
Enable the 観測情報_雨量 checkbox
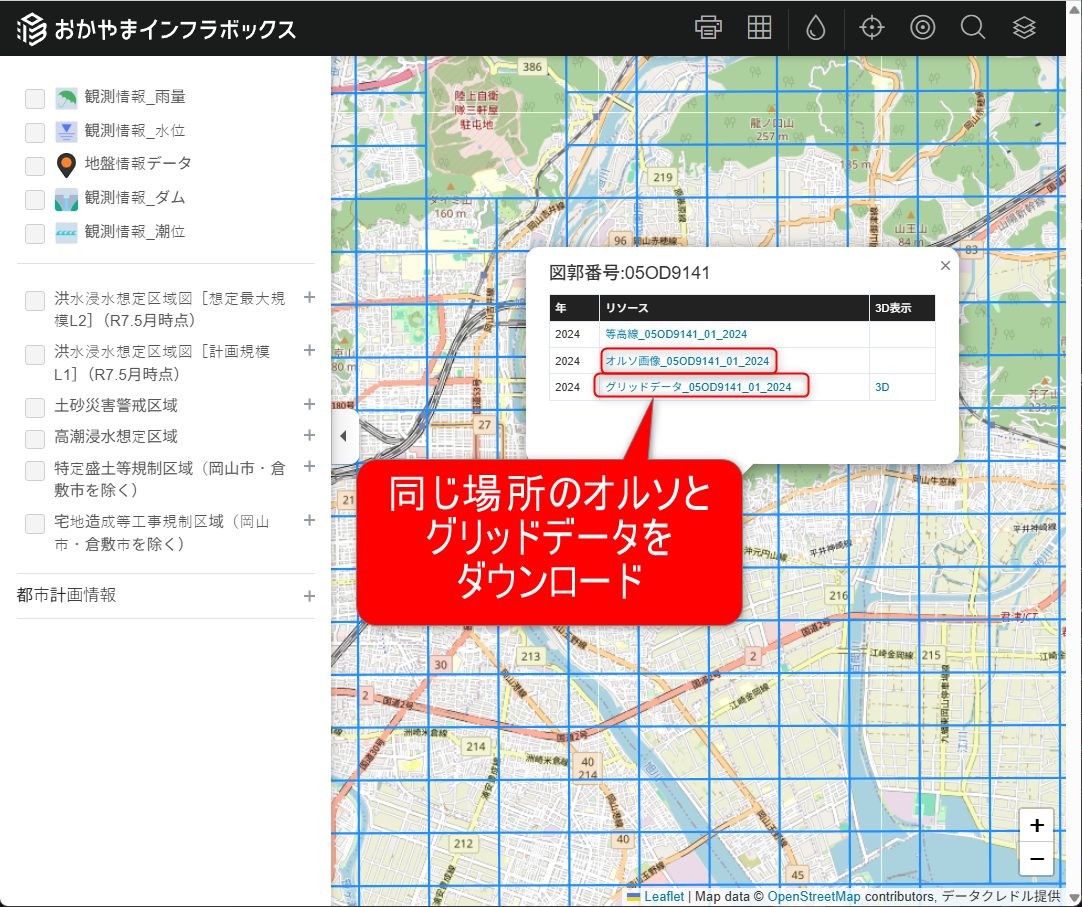35,98
